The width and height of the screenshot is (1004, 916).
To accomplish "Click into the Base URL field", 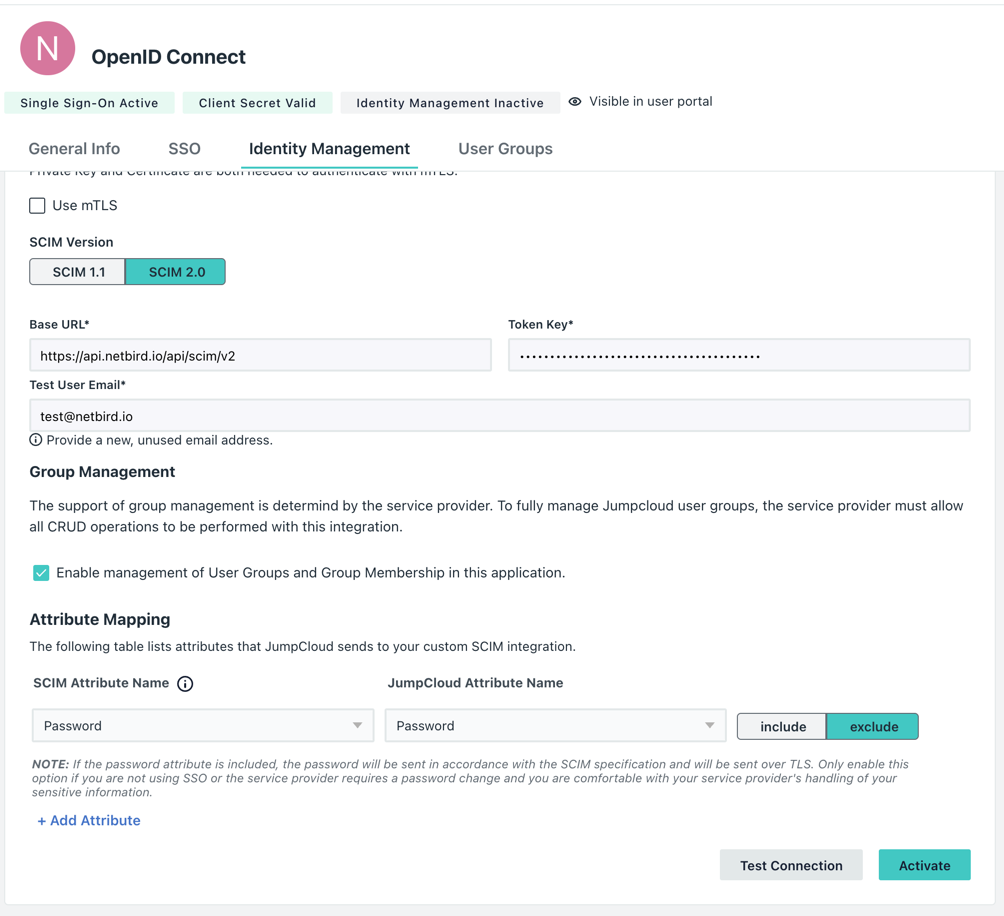I will pyautogui.click(x=260, y=356).
